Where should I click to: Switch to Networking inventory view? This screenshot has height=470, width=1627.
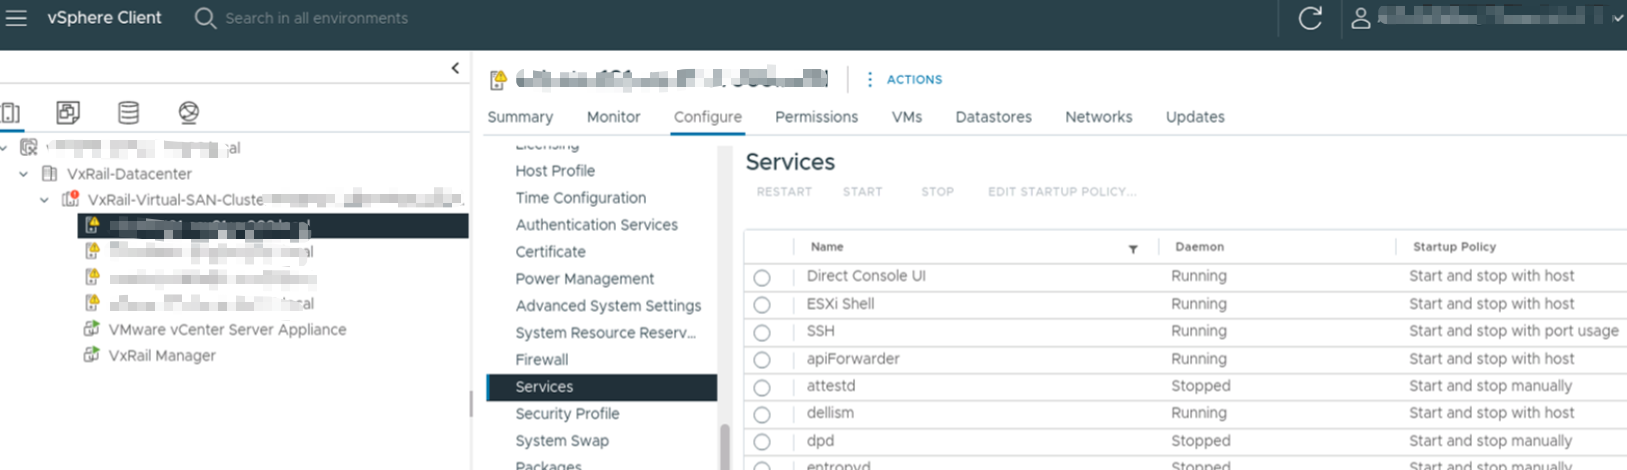pos(189,113)
